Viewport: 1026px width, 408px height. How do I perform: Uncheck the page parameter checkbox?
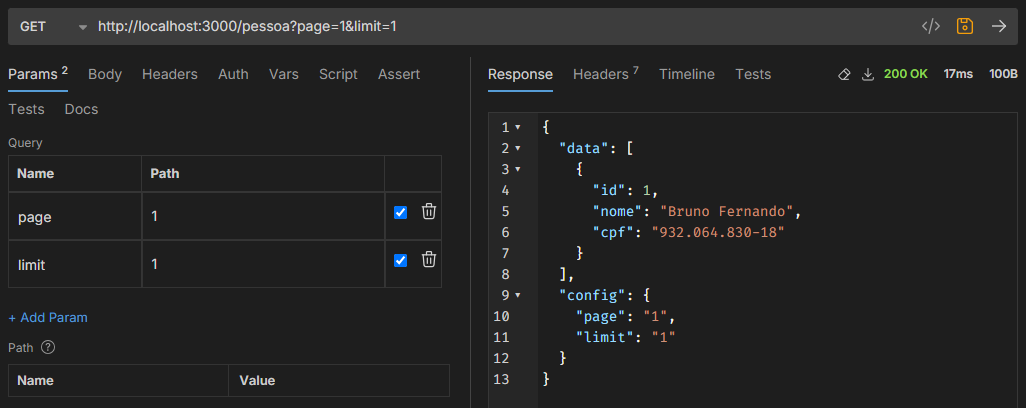pos(401,212)
